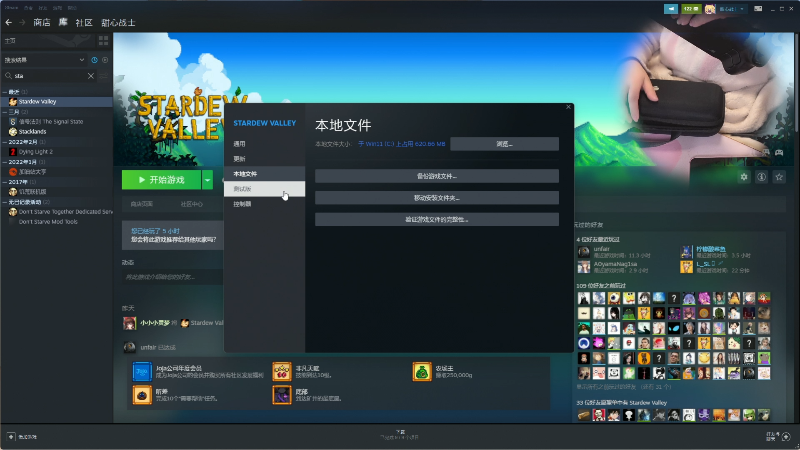Clear the library search with X
The width and height of the screenshot is (800, 450).
click(91, 76)
